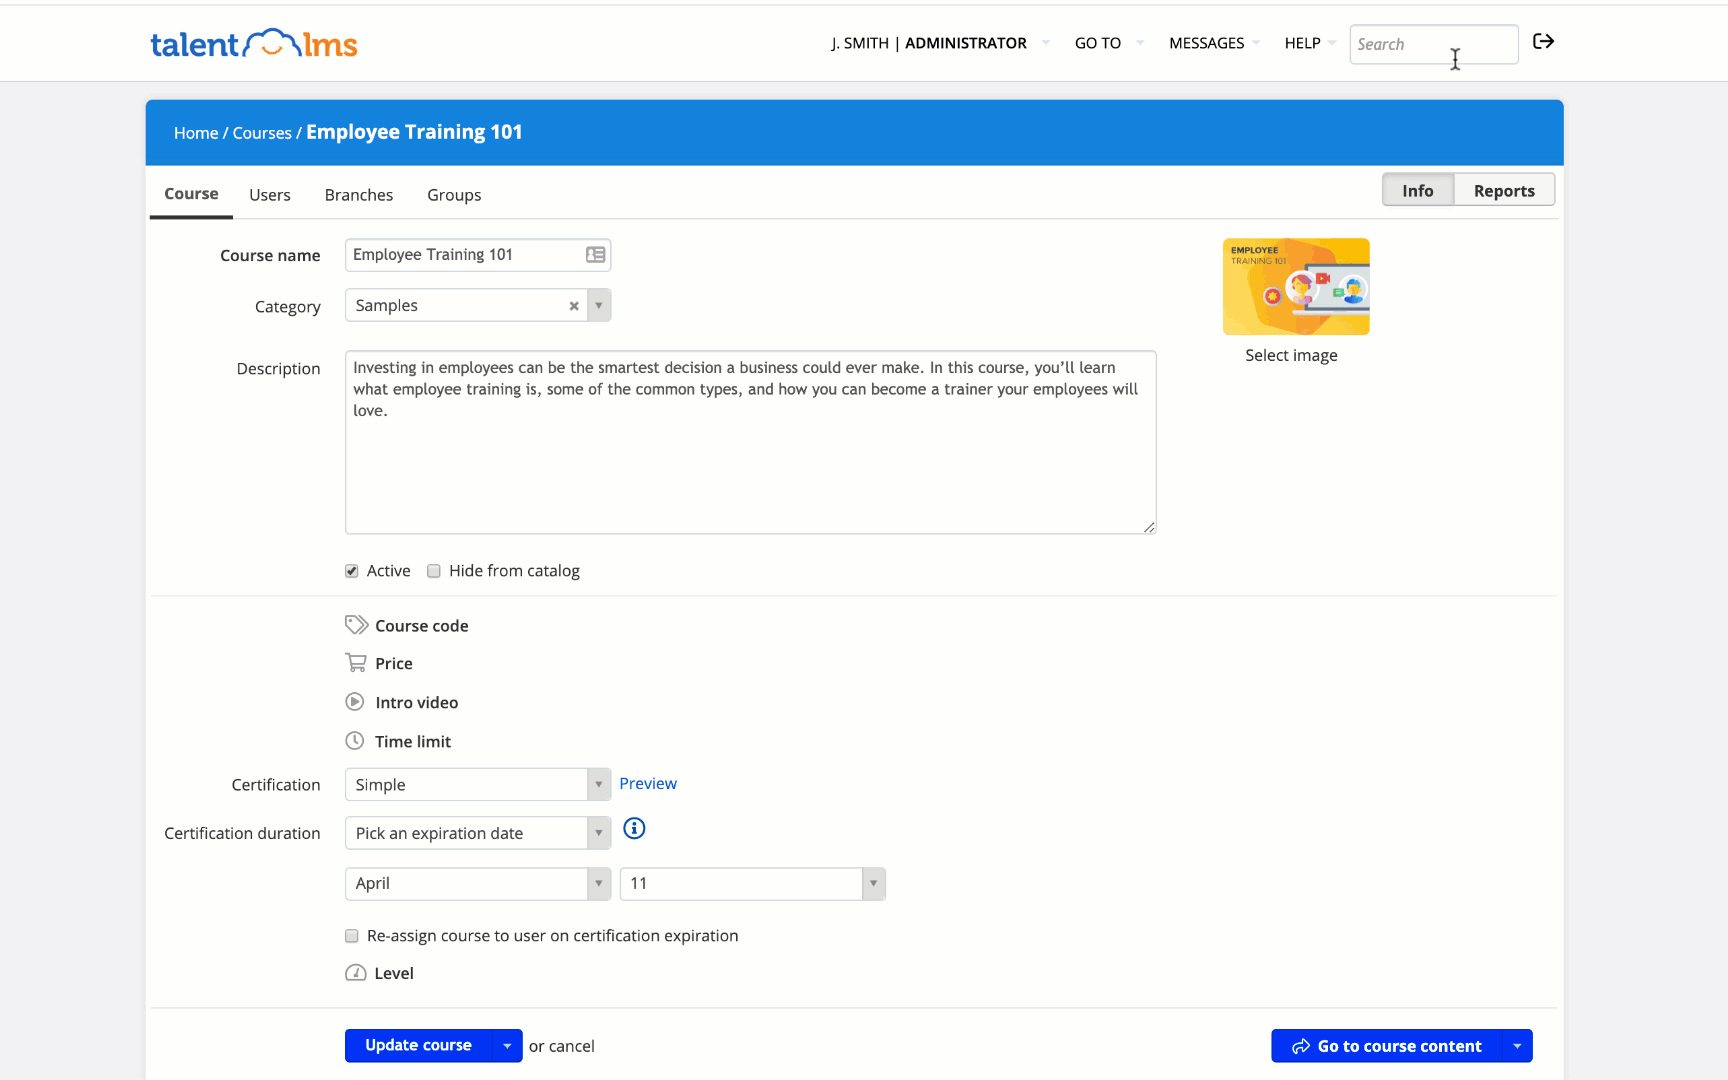Click the Intro video play icon
Screen dimensions: 1728x1080
(x=355, y=702)
